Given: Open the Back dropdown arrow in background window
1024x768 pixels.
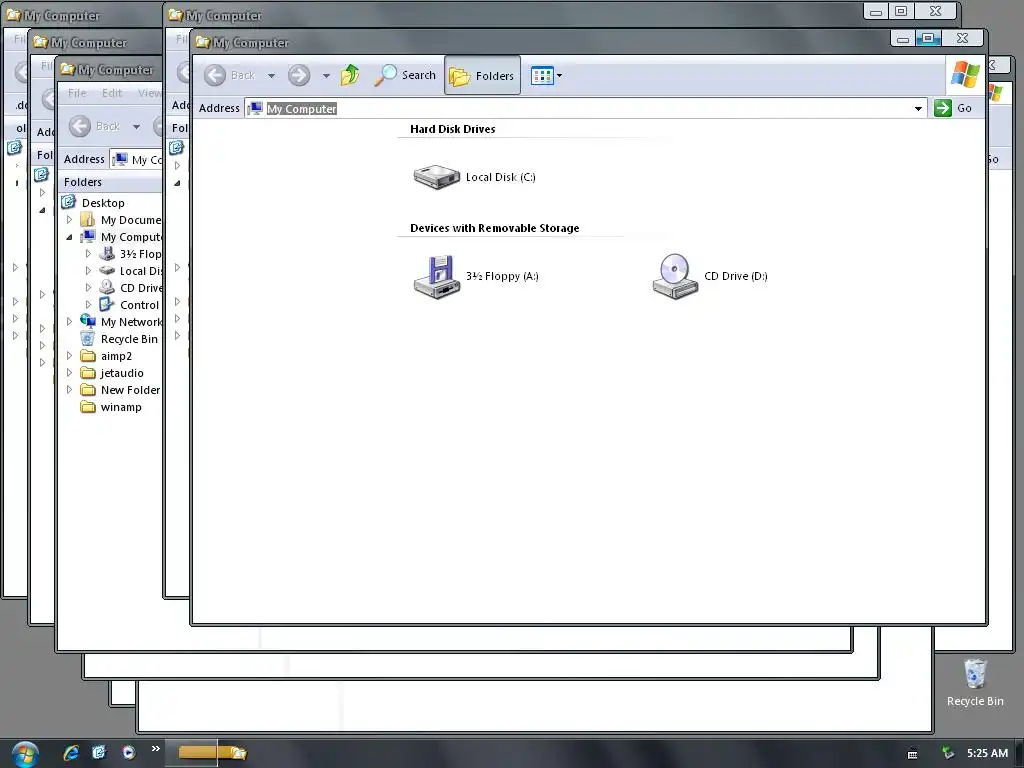Looking at the screenshot, I should [x=136, y=126].
